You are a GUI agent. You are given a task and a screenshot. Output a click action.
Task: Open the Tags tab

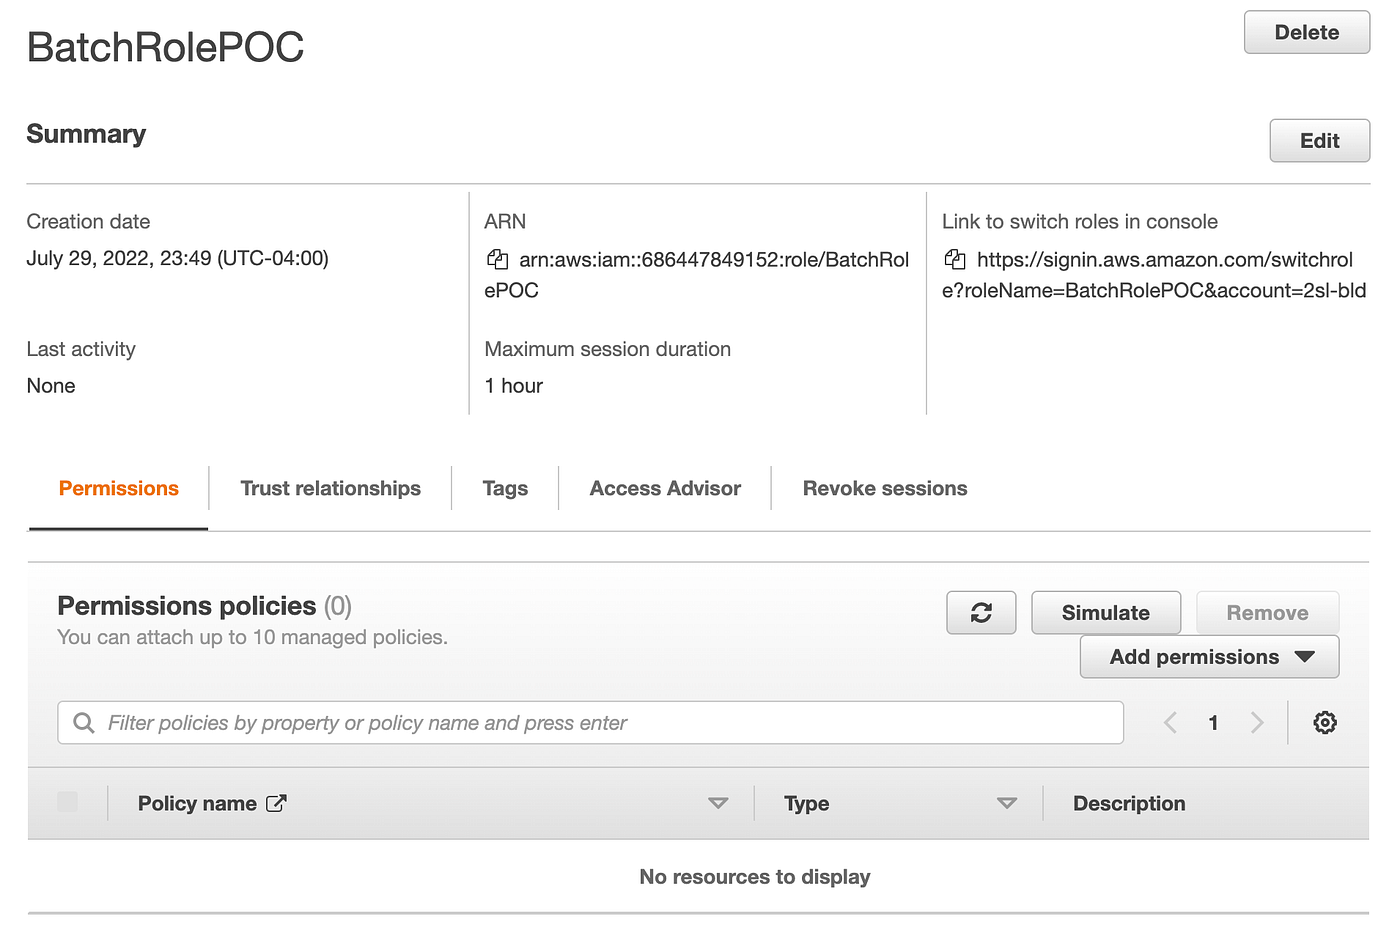click(505, 488)
